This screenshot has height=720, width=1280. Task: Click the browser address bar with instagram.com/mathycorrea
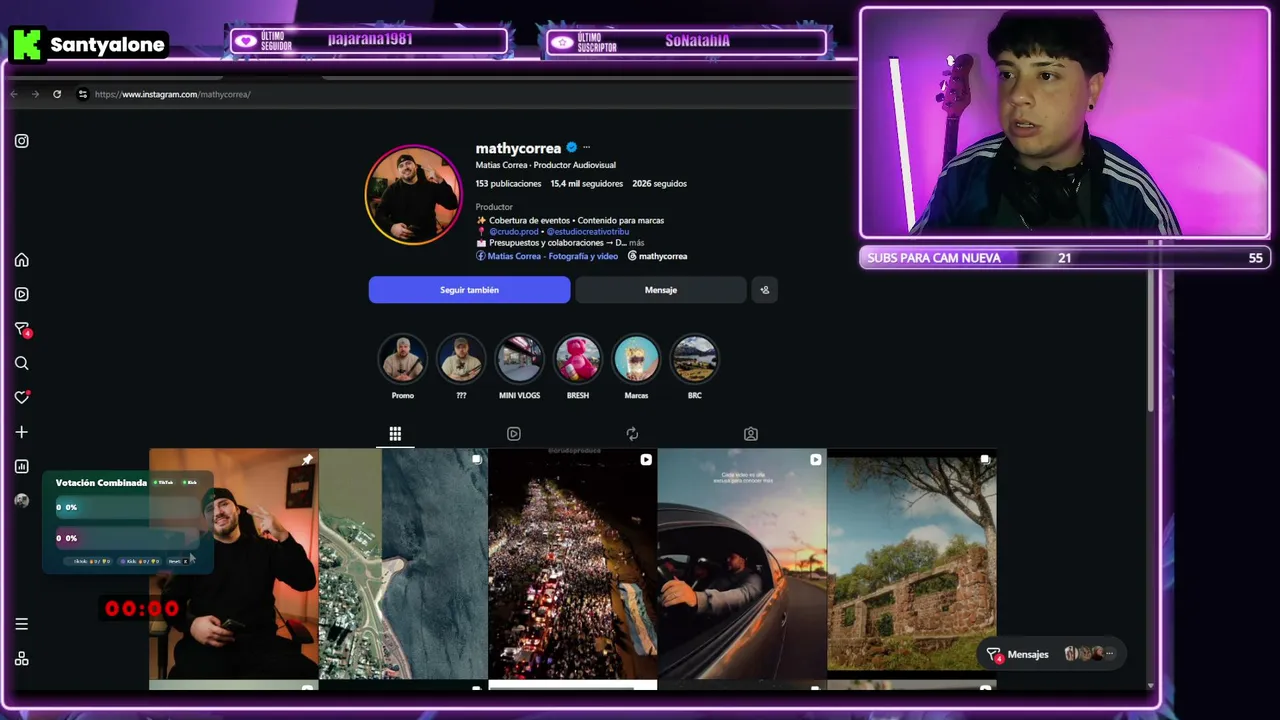[173, 94]
